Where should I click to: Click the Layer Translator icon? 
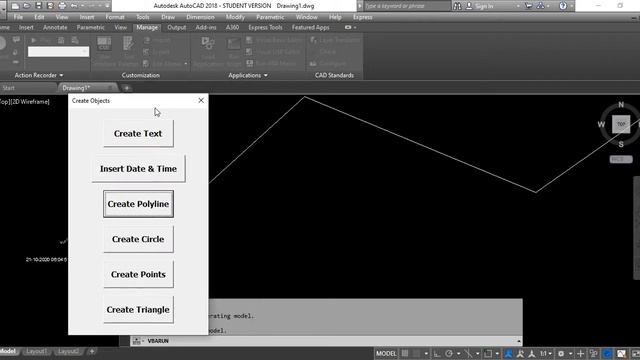[x=313, y=40]
